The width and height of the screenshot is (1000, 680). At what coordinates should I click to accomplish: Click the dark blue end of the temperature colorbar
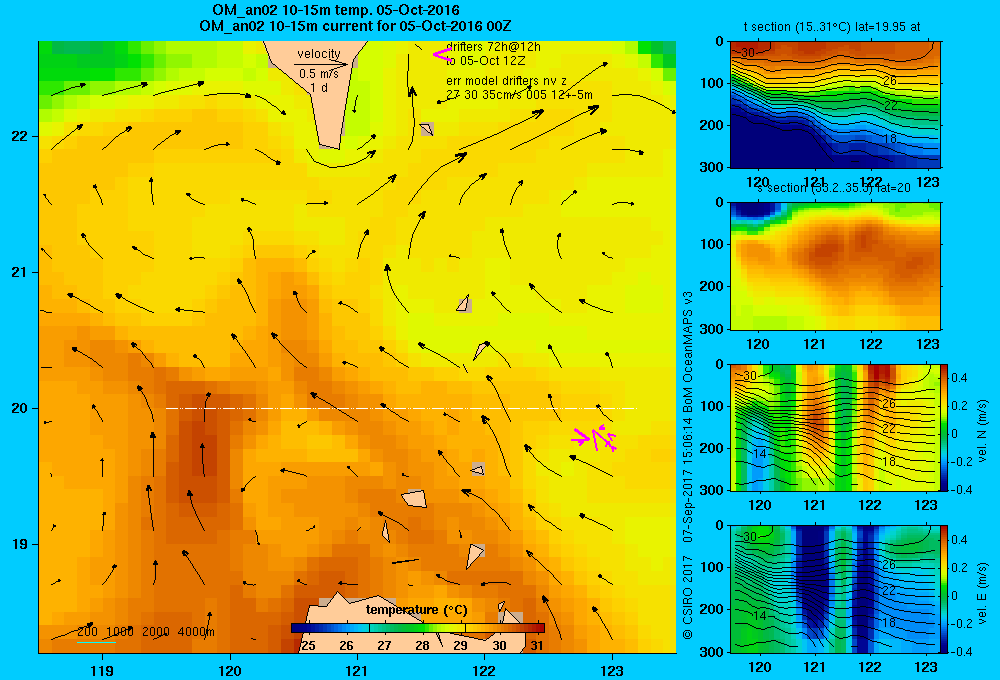tap(295, 628)
